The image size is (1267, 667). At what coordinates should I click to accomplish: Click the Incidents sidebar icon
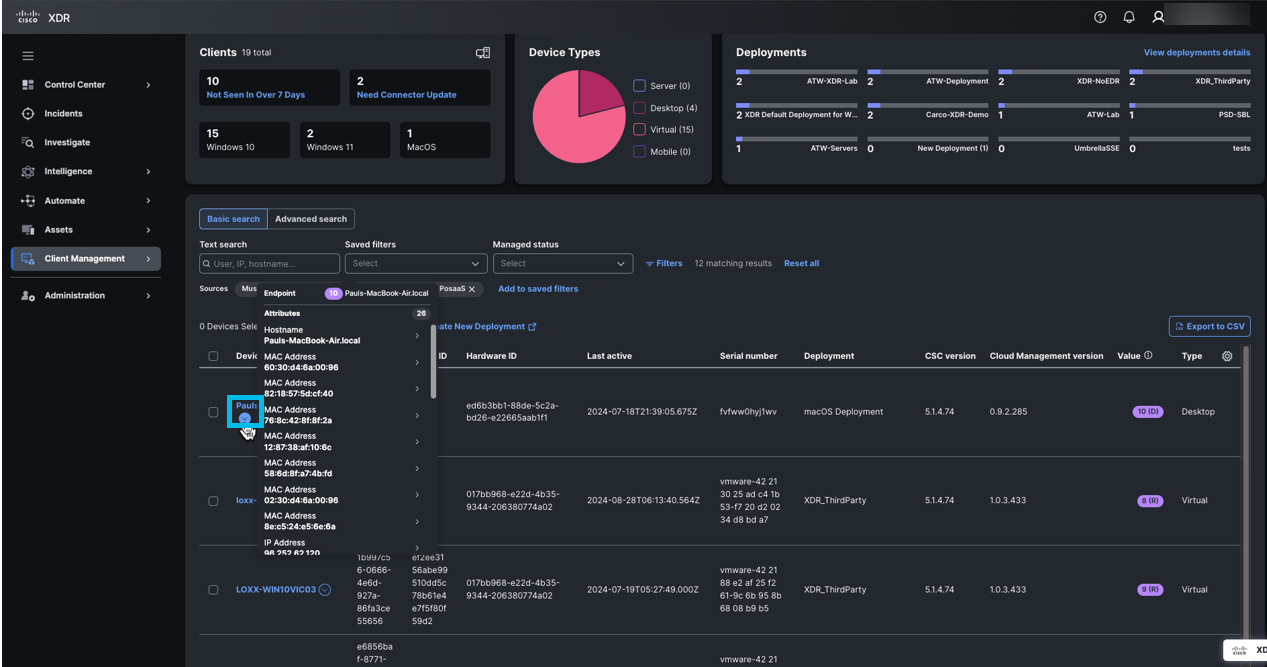[x=28, y=114]
